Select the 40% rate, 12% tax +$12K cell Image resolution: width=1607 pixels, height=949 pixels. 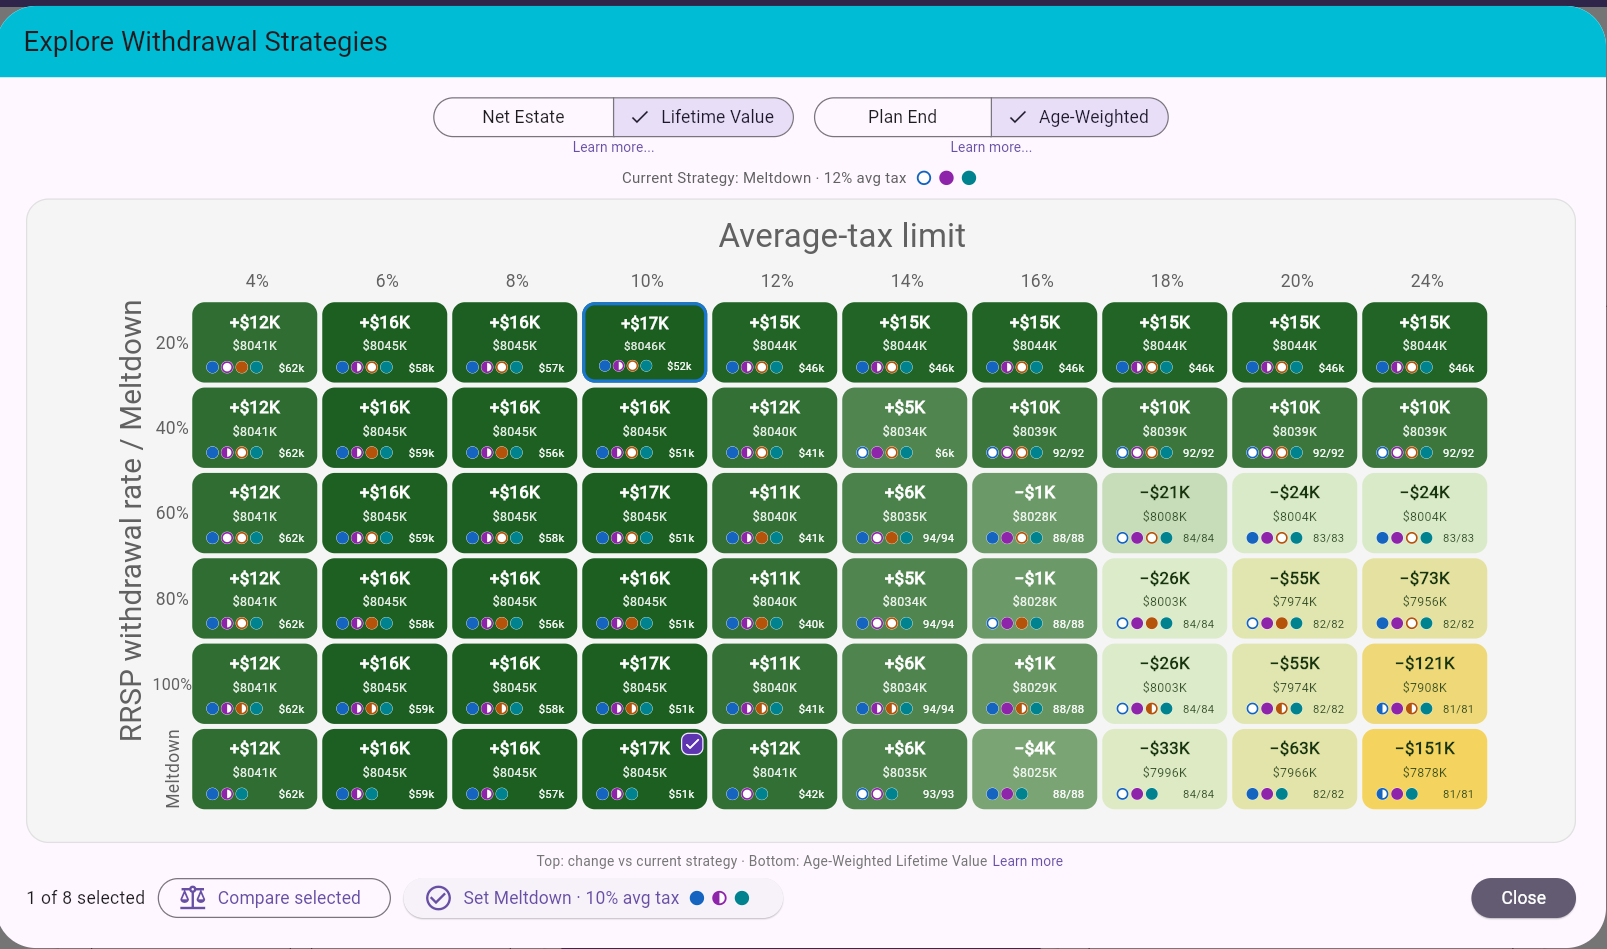pyautogui.click(x=775, y=428)
